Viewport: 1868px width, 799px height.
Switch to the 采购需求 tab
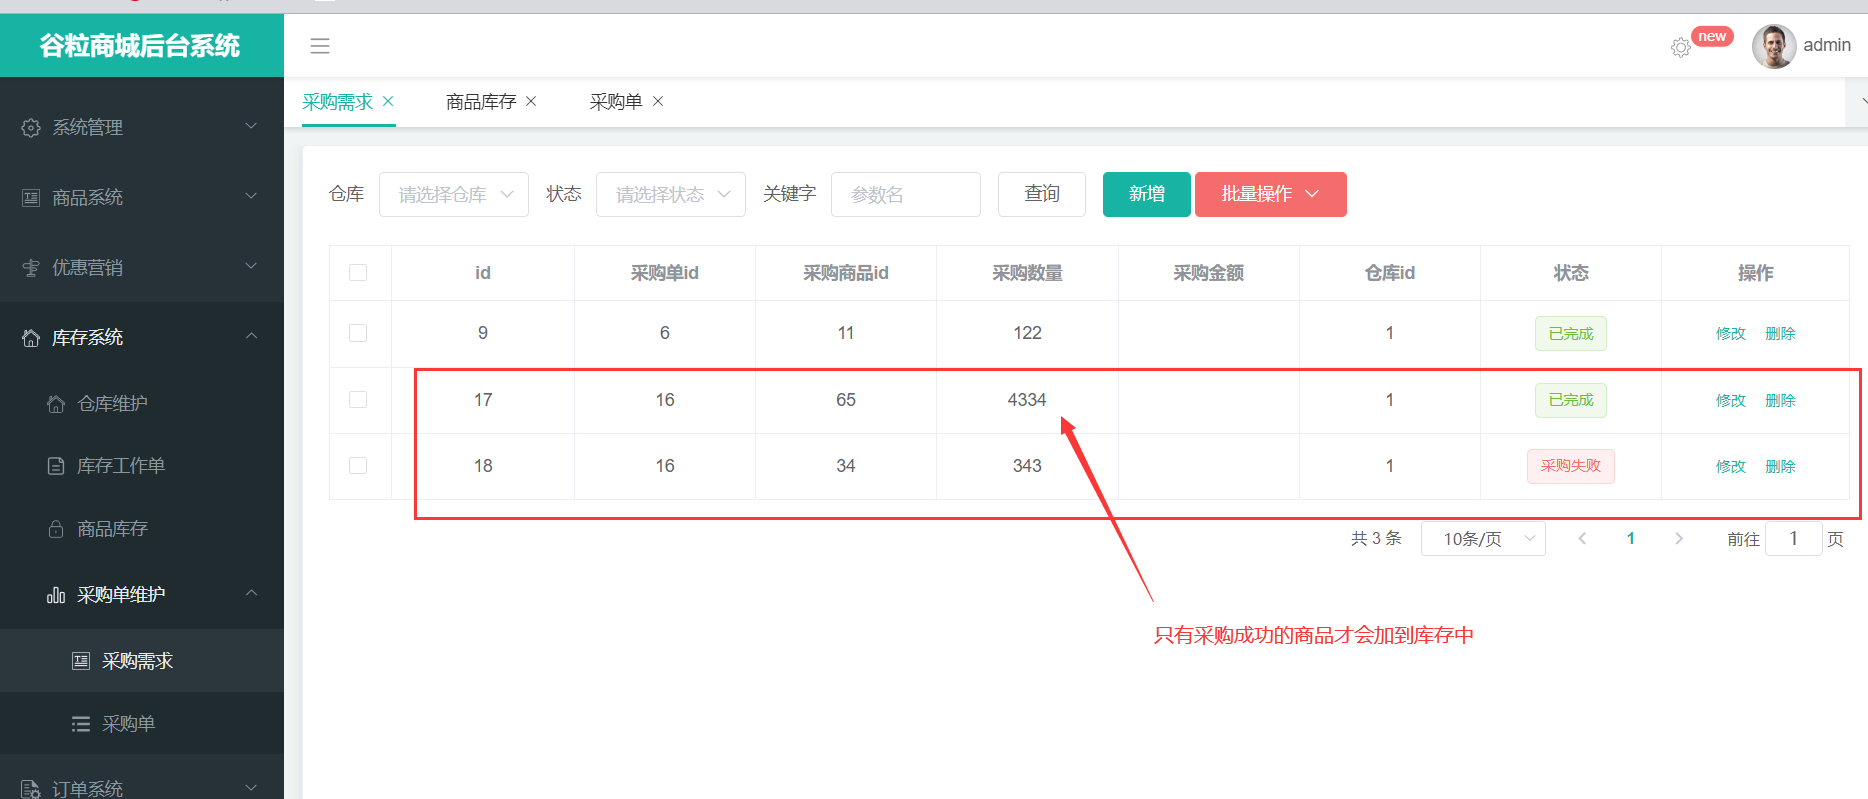pos(337,101)
